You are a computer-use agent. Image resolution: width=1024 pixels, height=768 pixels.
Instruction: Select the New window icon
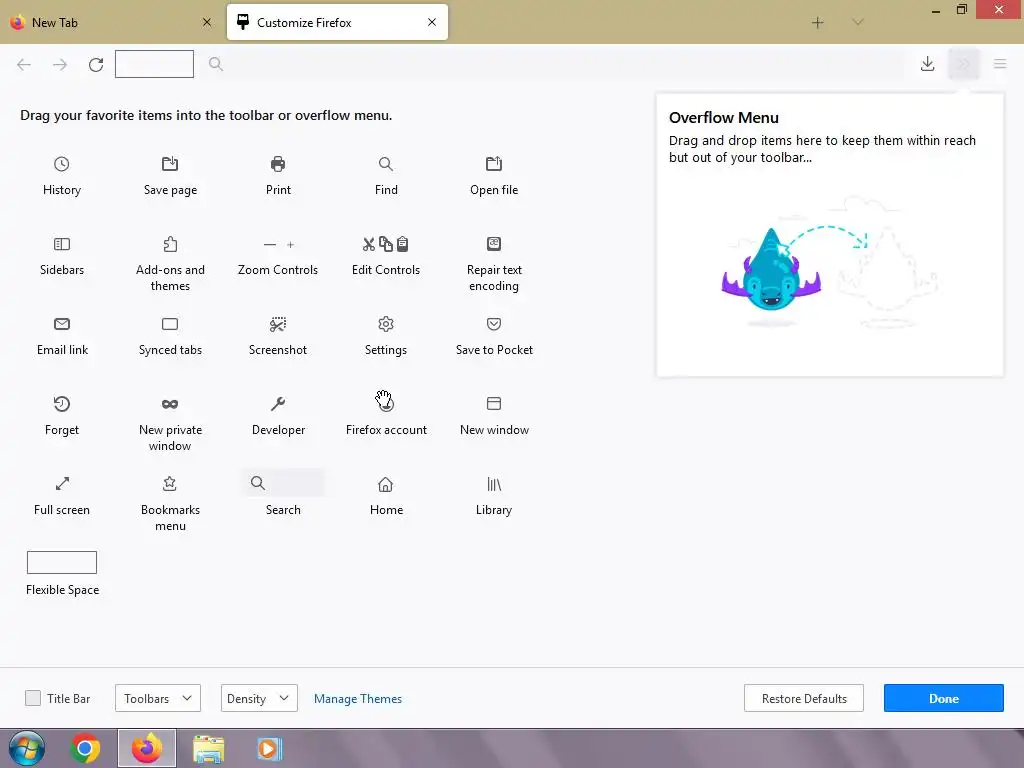[x=494, y=404]
